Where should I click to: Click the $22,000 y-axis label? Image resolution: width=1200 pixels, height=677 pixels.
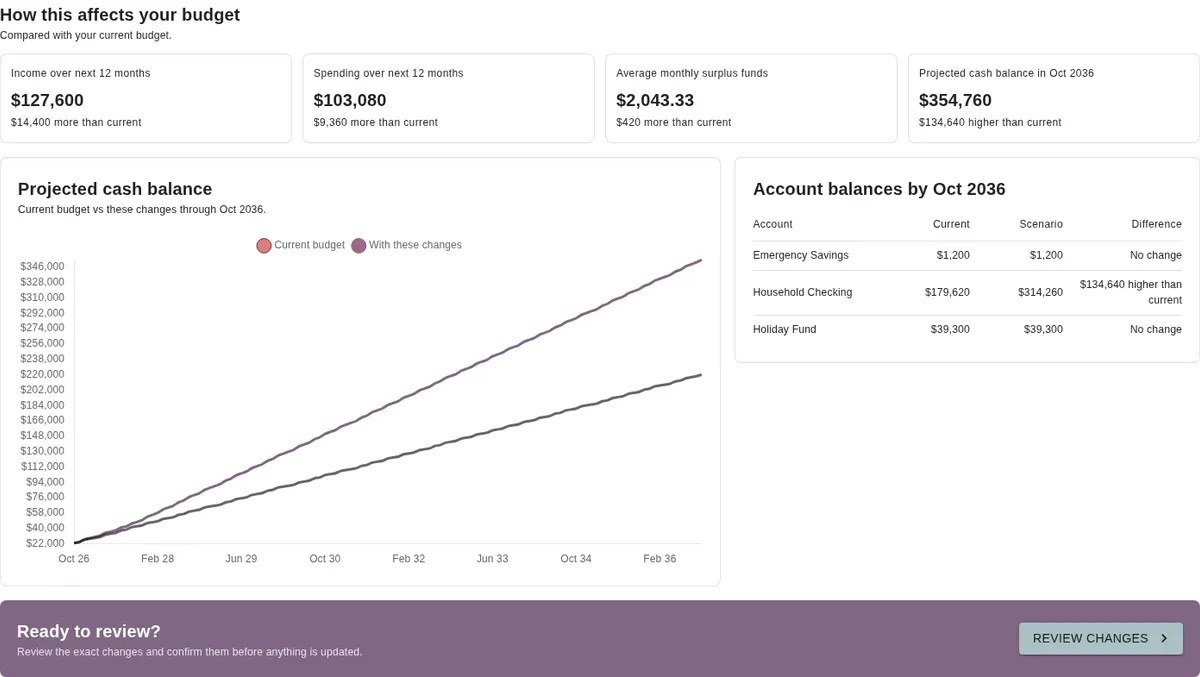(x=45, y=543)
